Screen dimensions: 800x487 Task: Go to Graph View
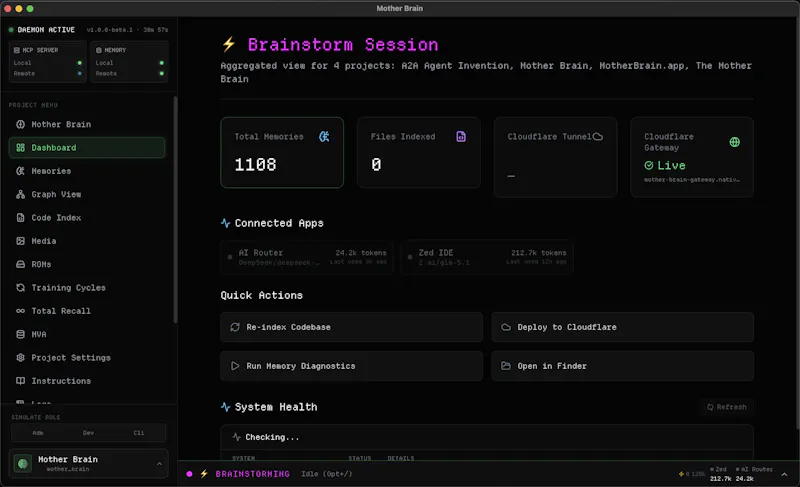tap(87, 194)
